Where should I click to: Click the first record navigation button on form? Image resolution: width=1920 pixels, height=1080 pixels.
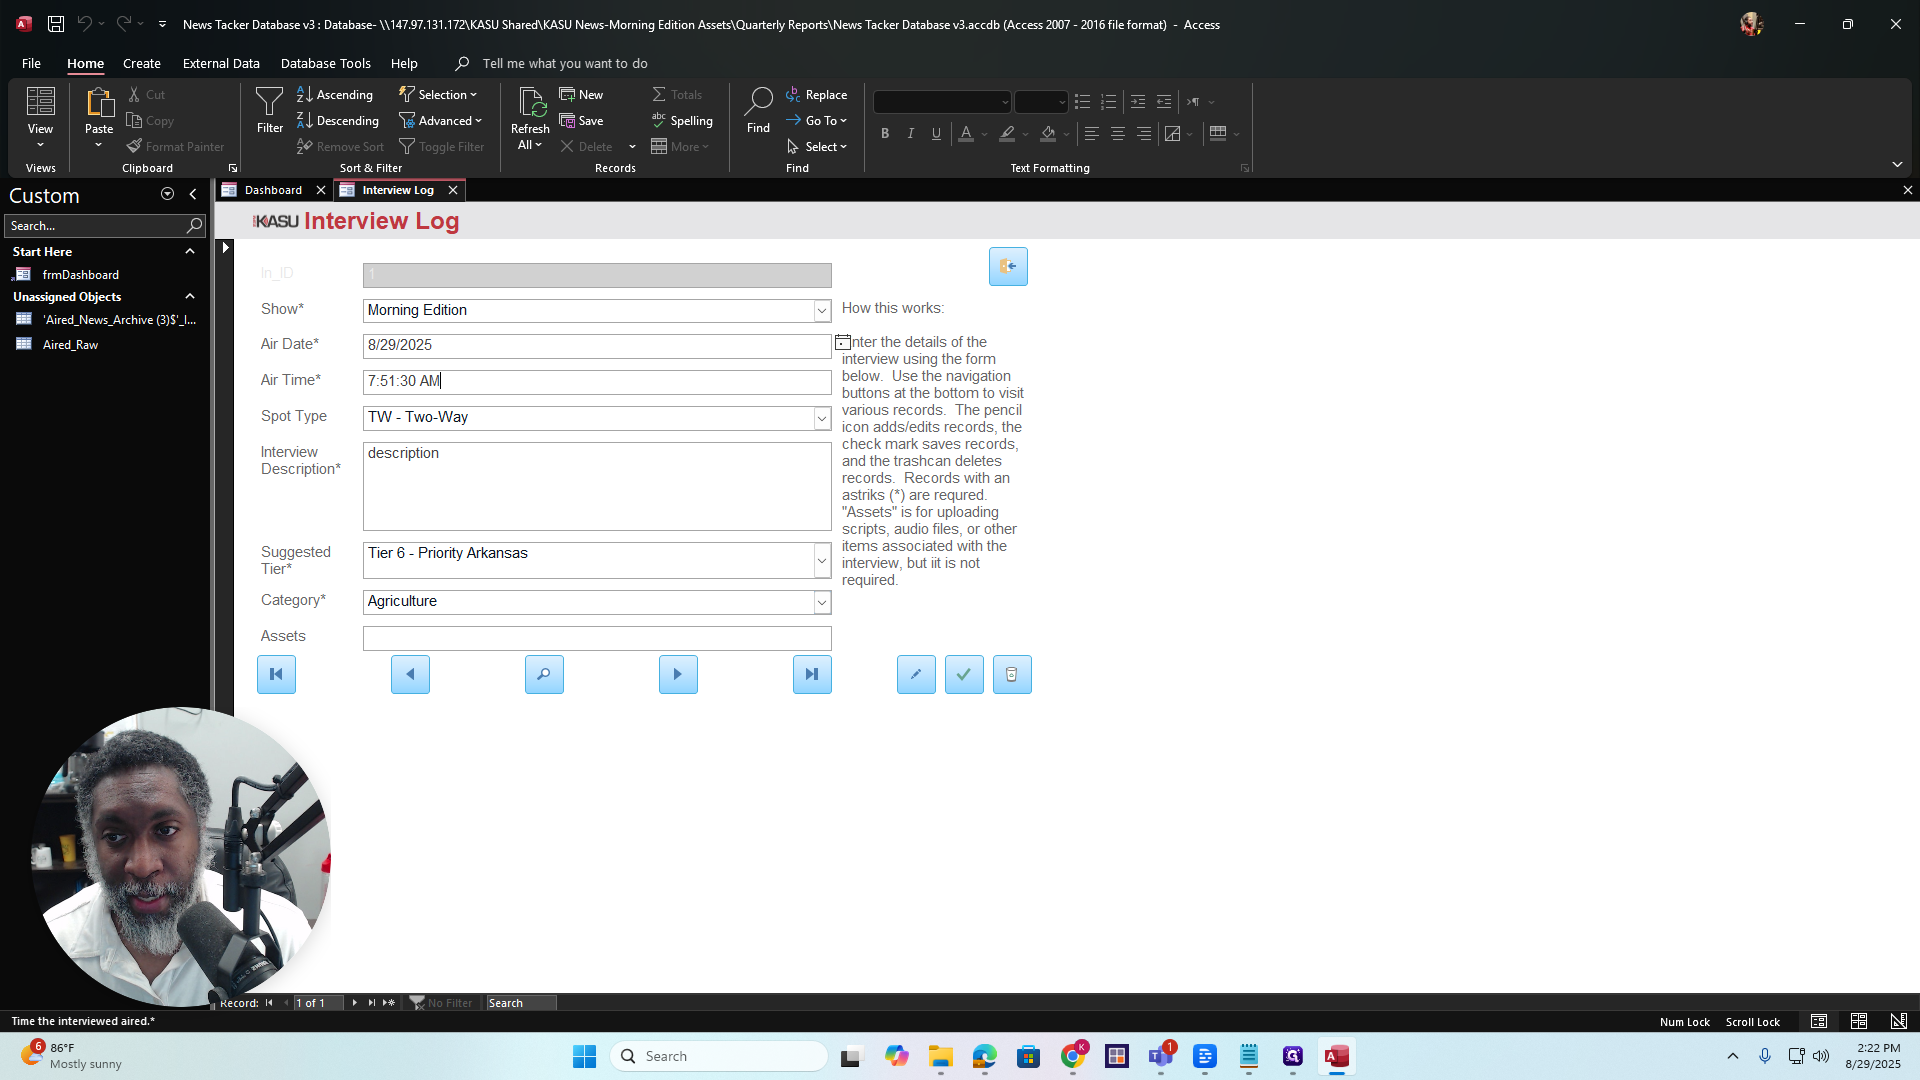276,674
